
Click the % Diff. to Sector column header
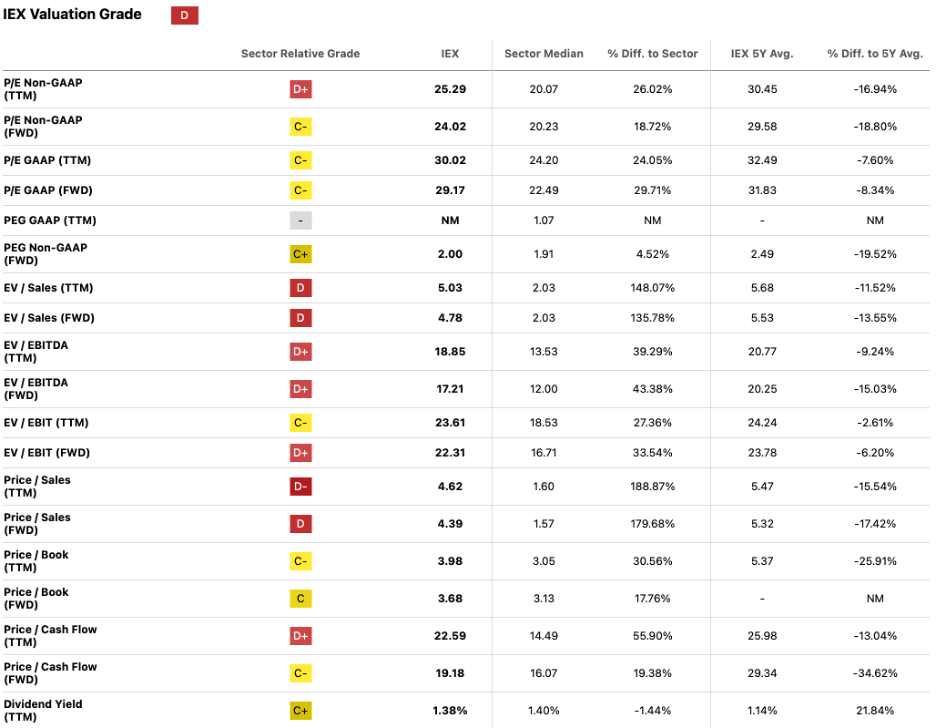point(652,53)
